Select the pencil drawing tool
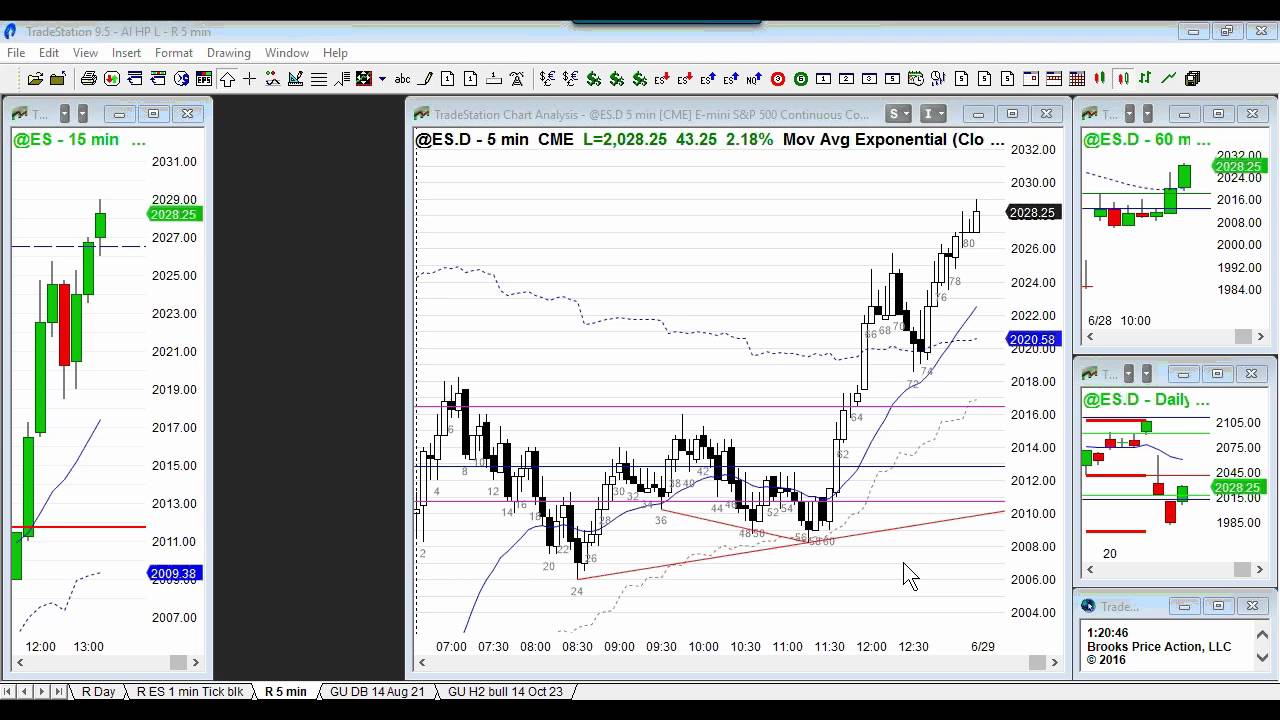This screenshot has height=720, width=1280. 425,79
